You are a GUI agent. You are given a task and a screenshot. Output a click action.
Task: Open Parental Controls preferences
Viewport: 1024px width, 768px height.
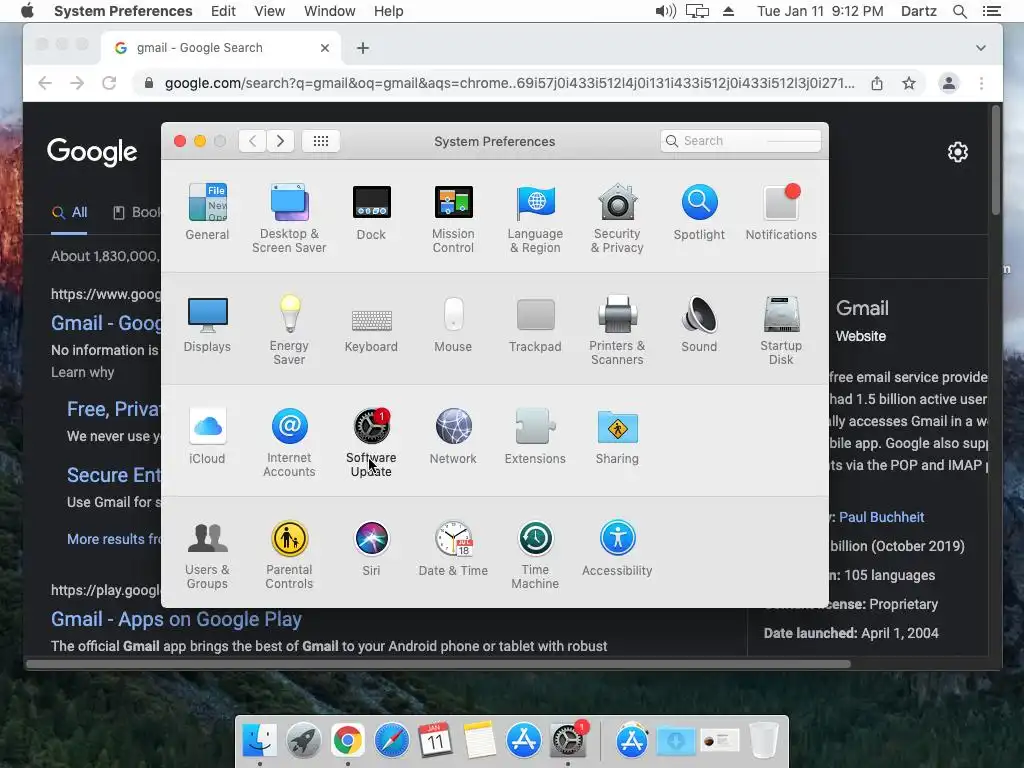point(289,554)
